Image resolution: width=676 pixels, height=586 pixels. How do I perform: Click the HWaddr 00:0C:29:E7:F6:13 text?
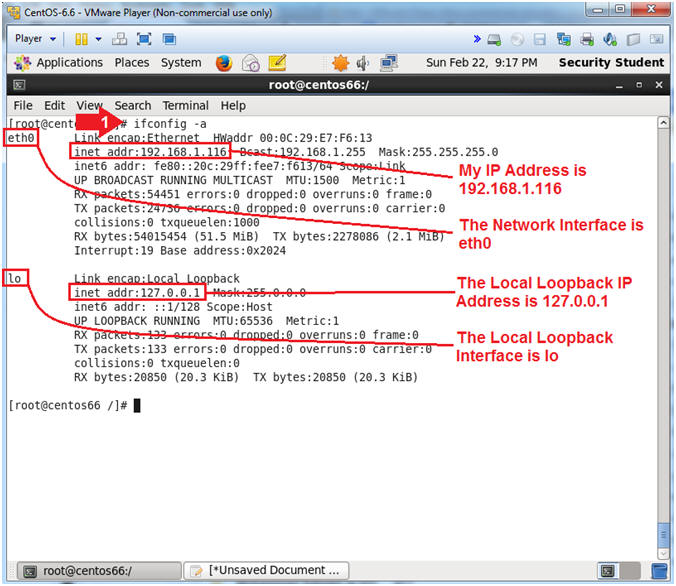pos(293,138)
